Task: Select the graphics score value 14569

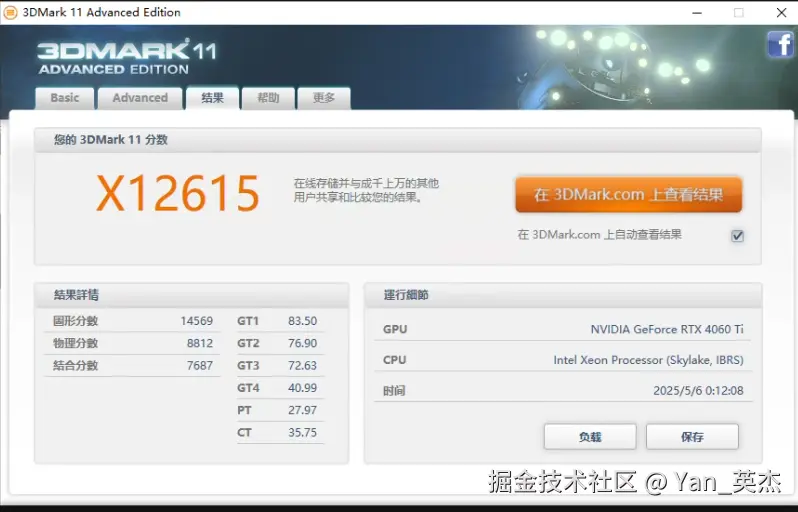Action: 196,321
